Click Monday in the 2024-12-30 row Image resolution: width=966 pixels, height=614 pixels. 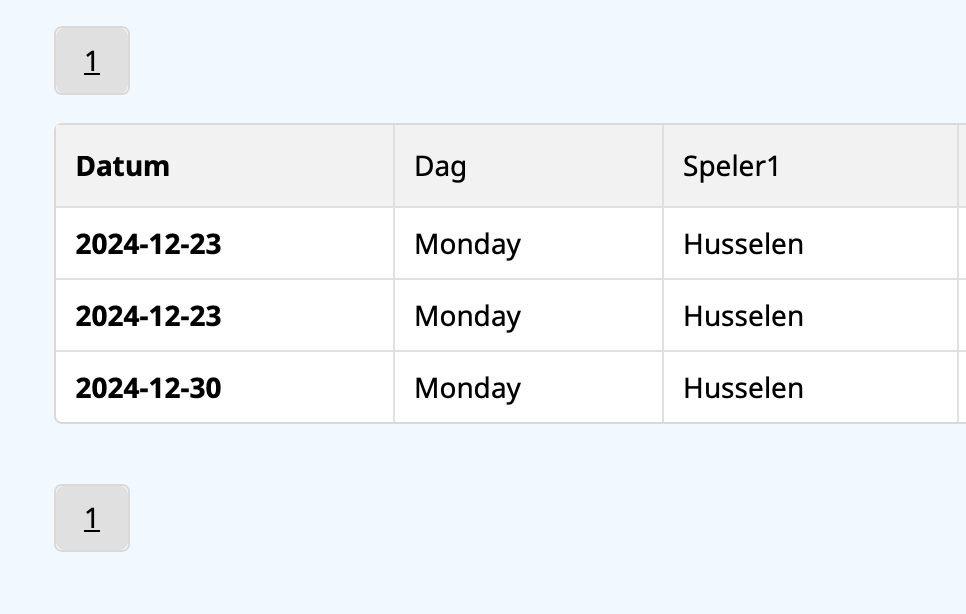467,388
